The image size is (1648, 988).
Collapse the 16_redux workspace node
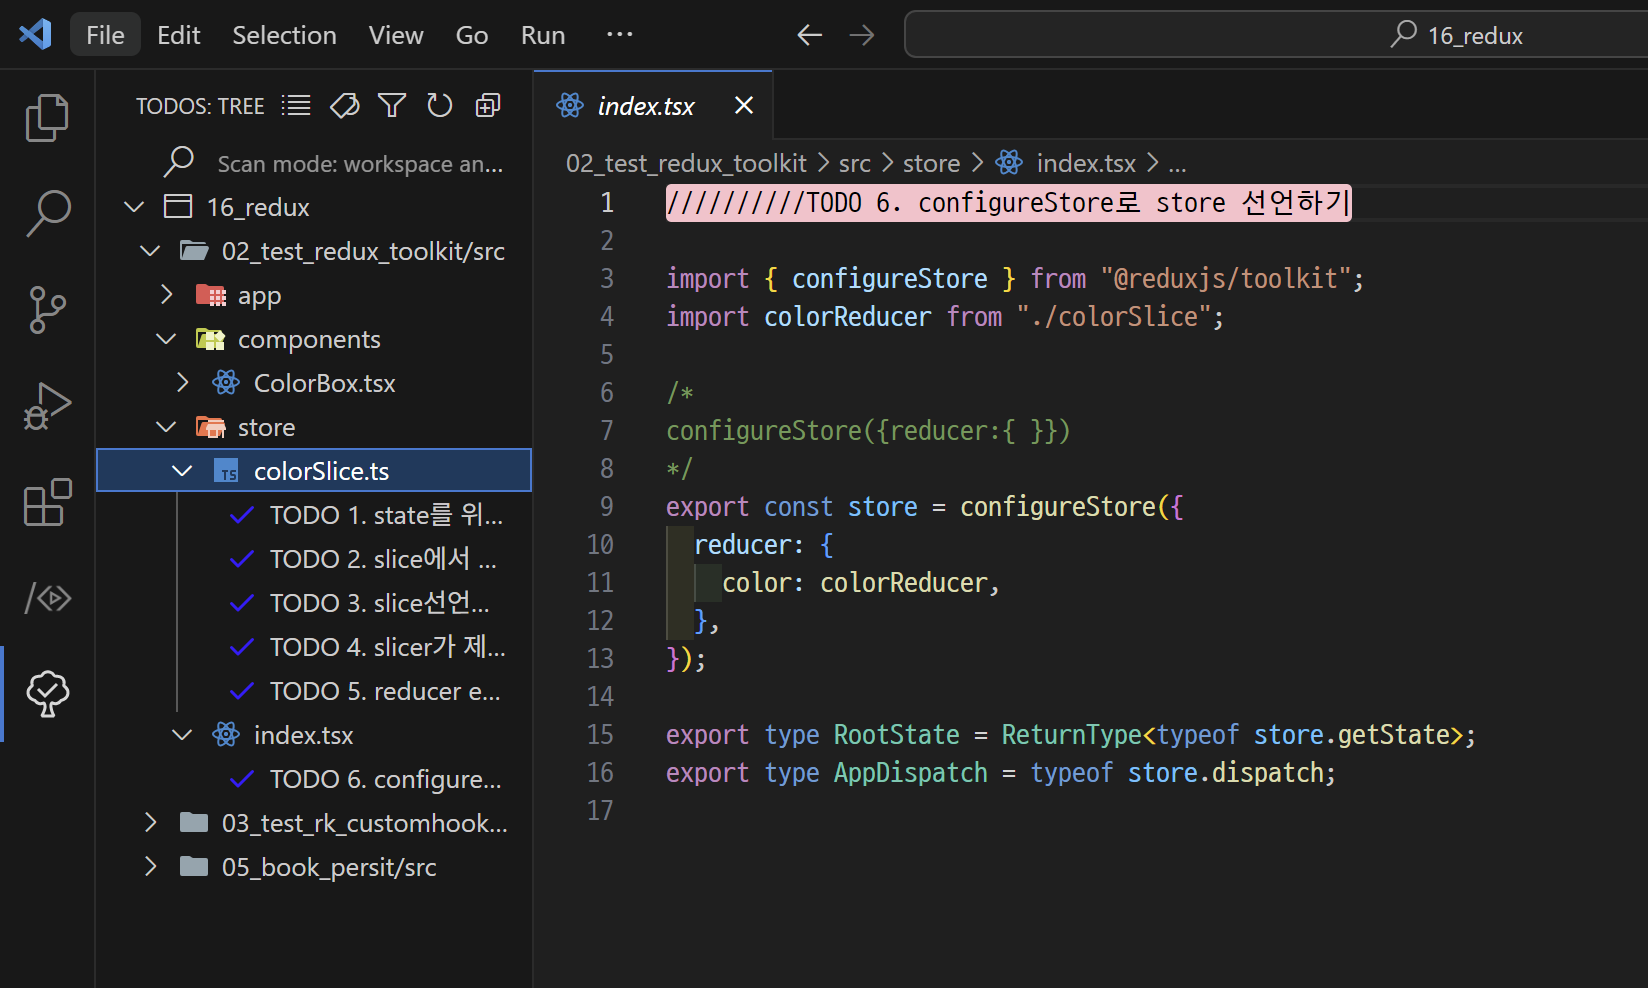134,207
